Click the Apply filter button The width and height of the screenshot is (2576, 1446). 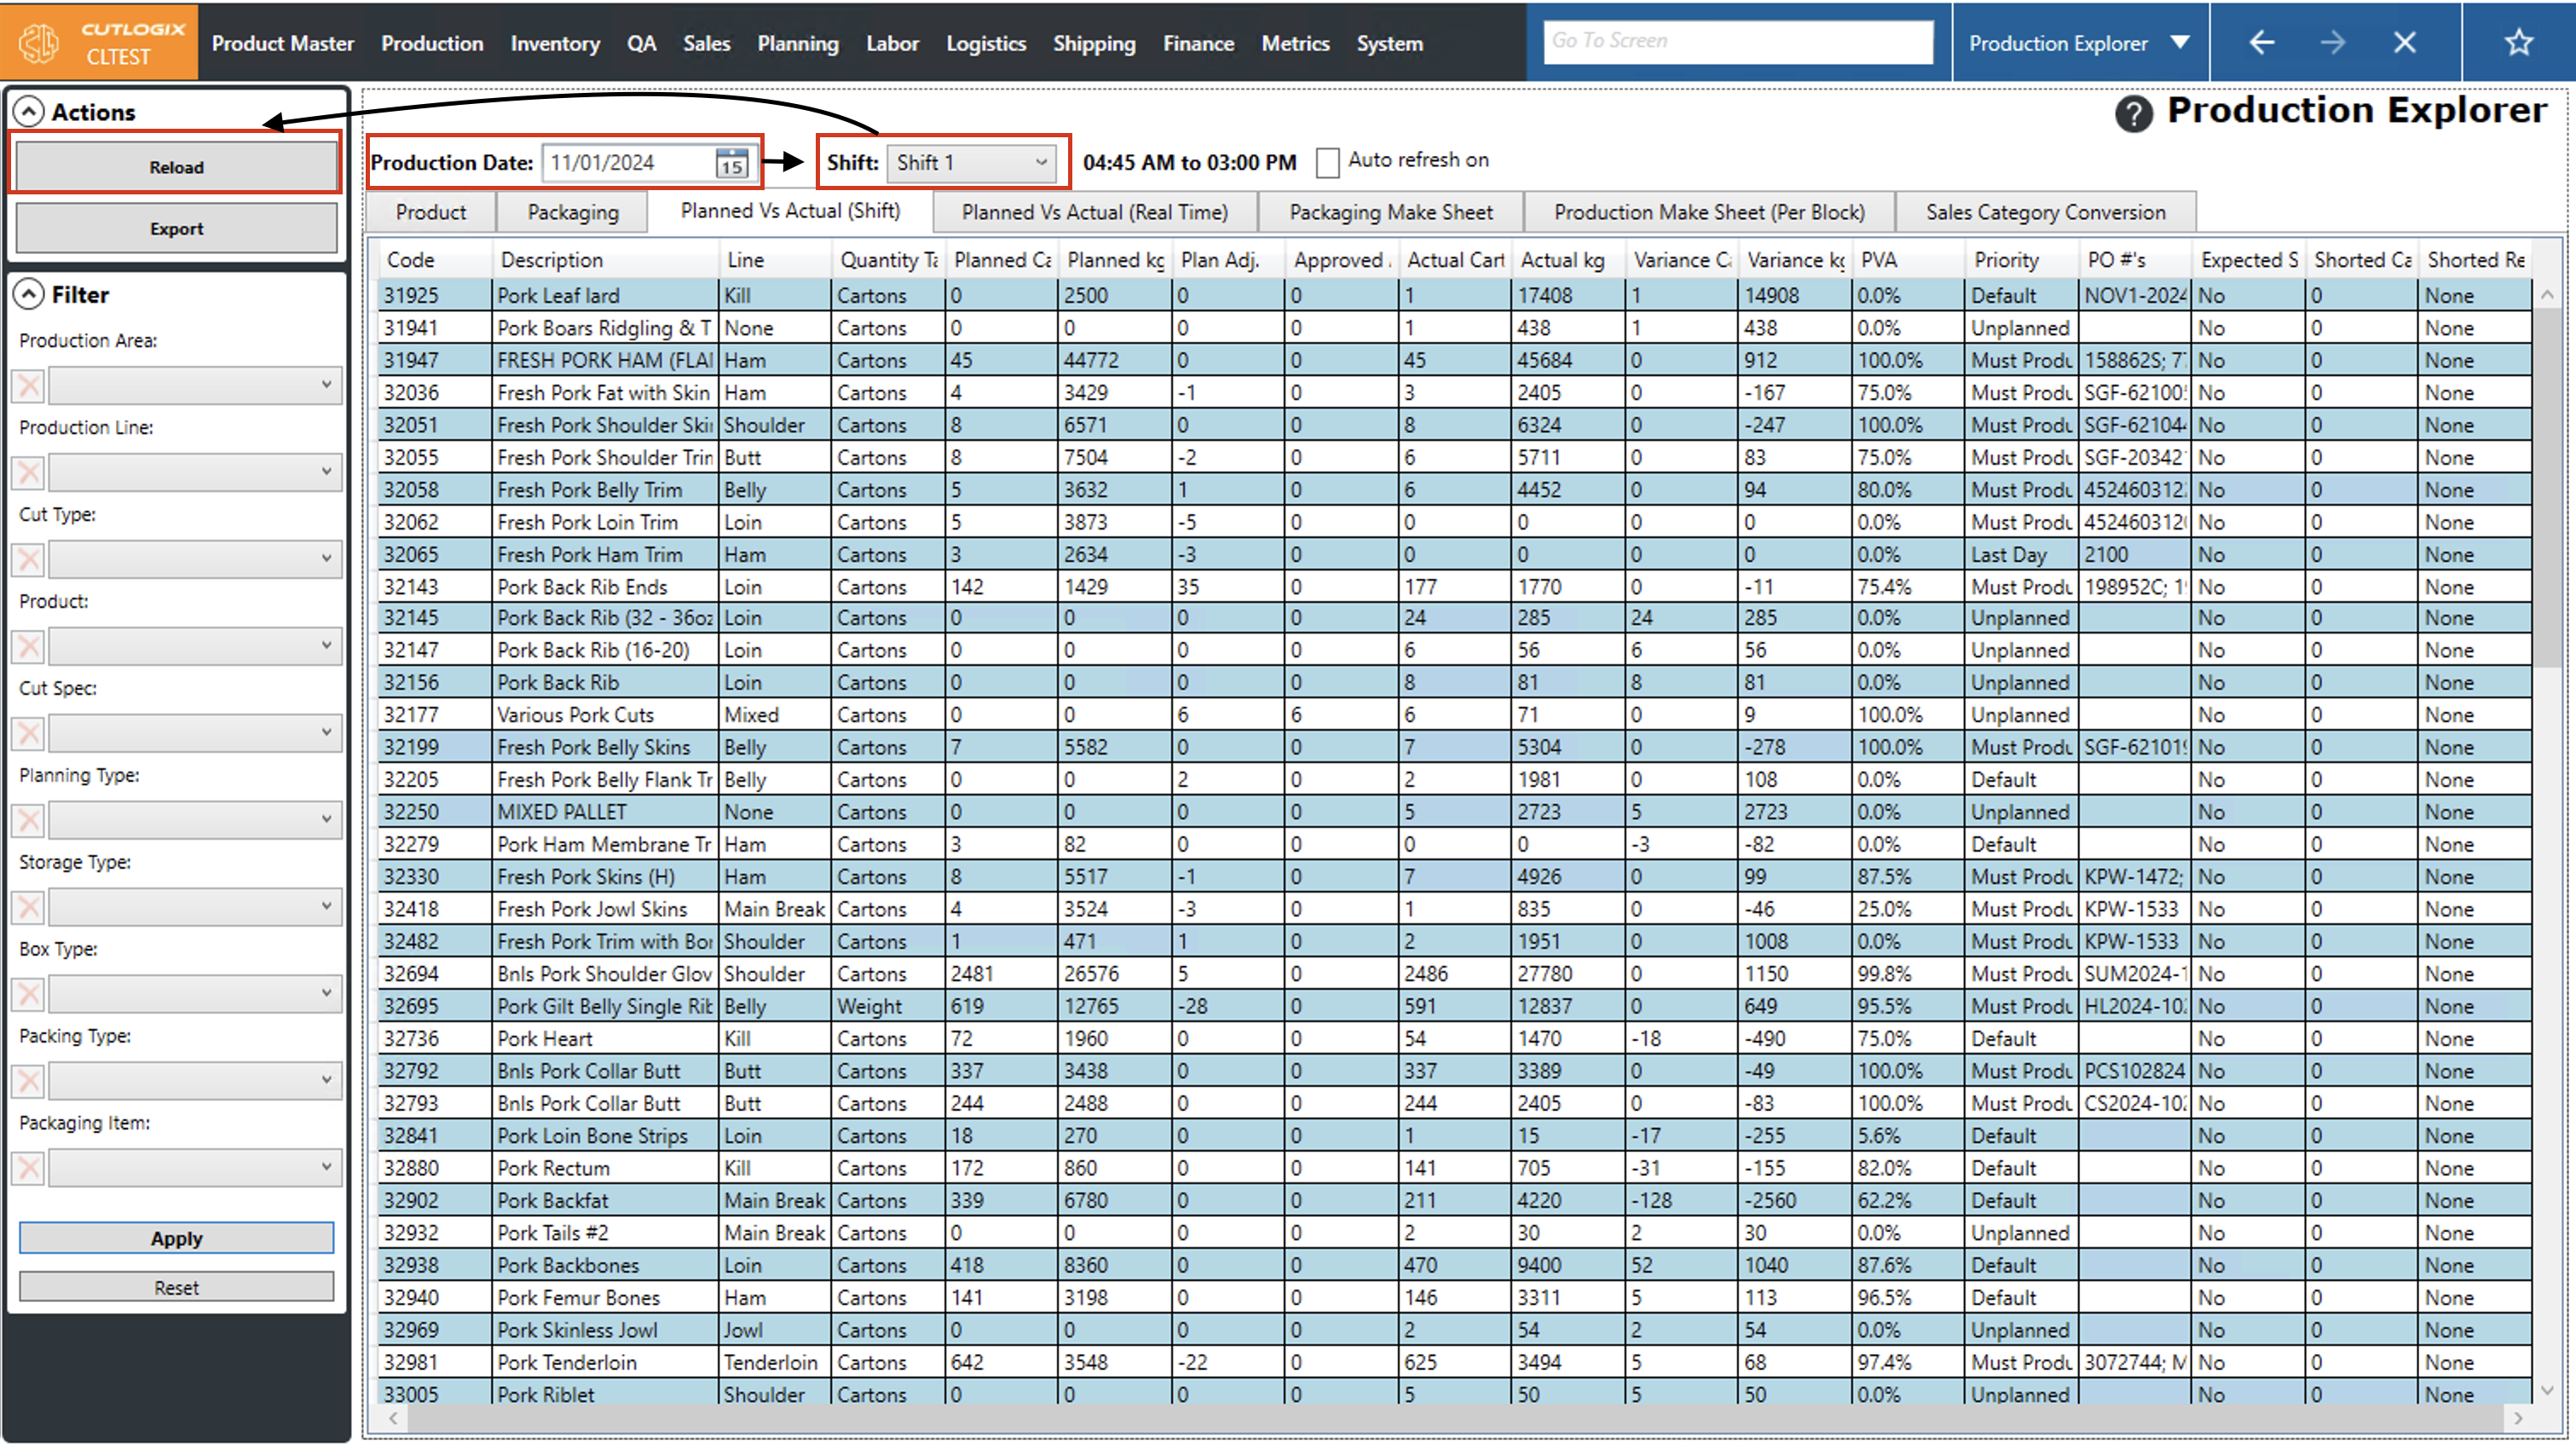176,1238
